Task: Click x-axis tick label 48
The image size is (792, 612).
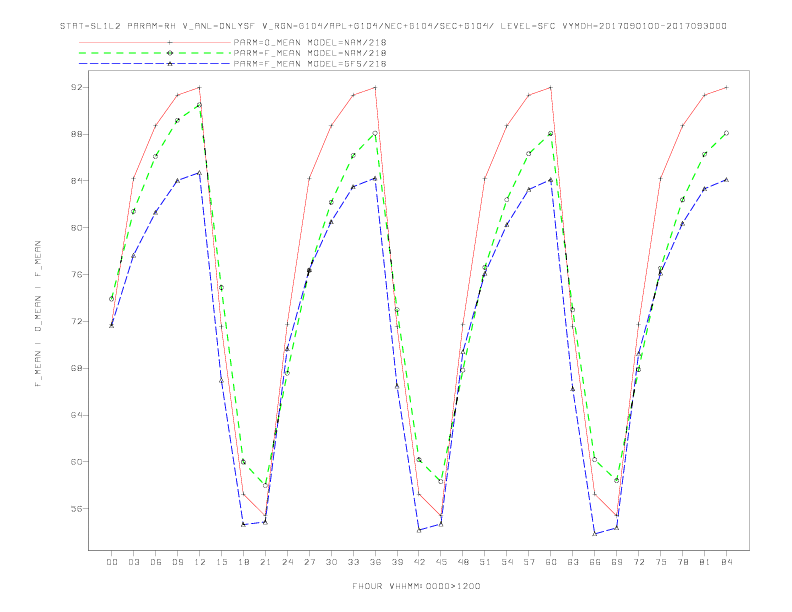Action: tap(463, 562)
